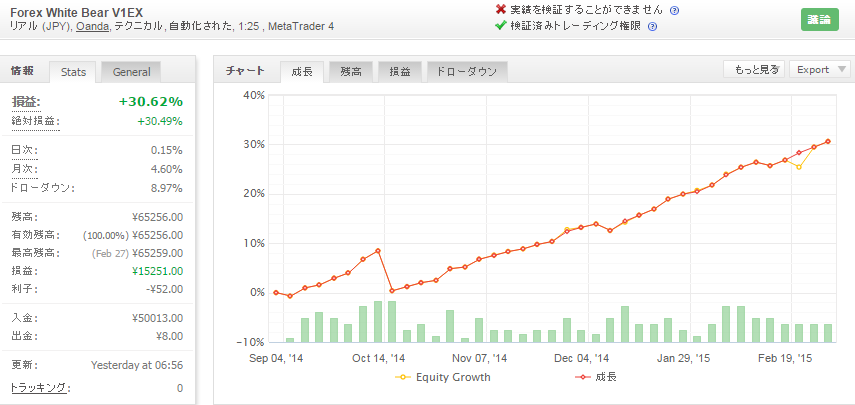Toggle Equity Growth series in chart legend

click(x=442, y=377)
